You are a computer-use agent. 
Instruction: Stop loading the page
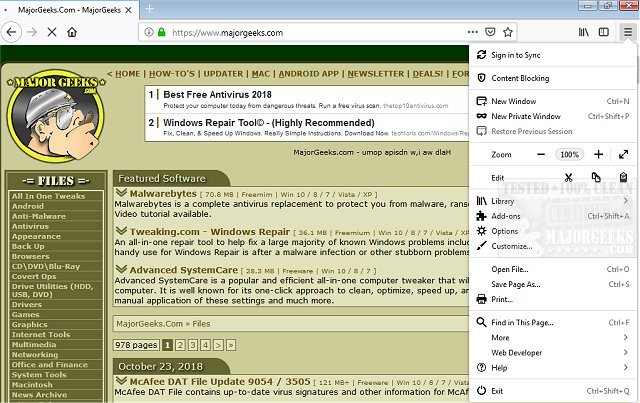52,32
